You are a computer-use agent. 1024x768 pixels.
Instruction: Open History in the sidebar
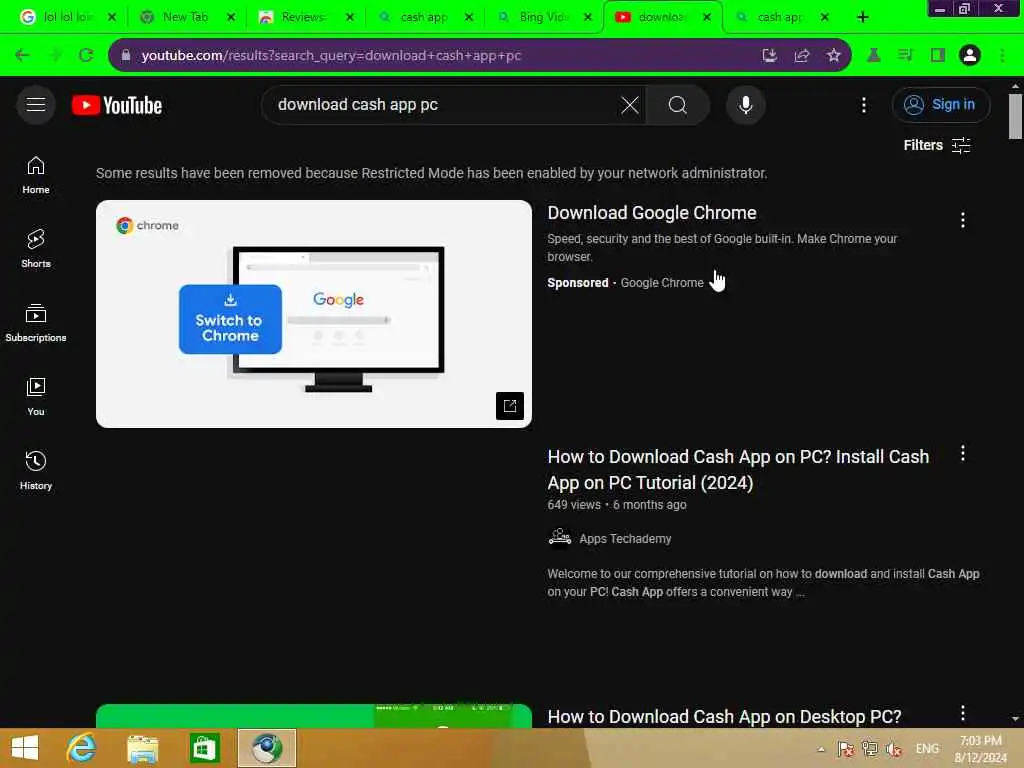tap(36, 470)
